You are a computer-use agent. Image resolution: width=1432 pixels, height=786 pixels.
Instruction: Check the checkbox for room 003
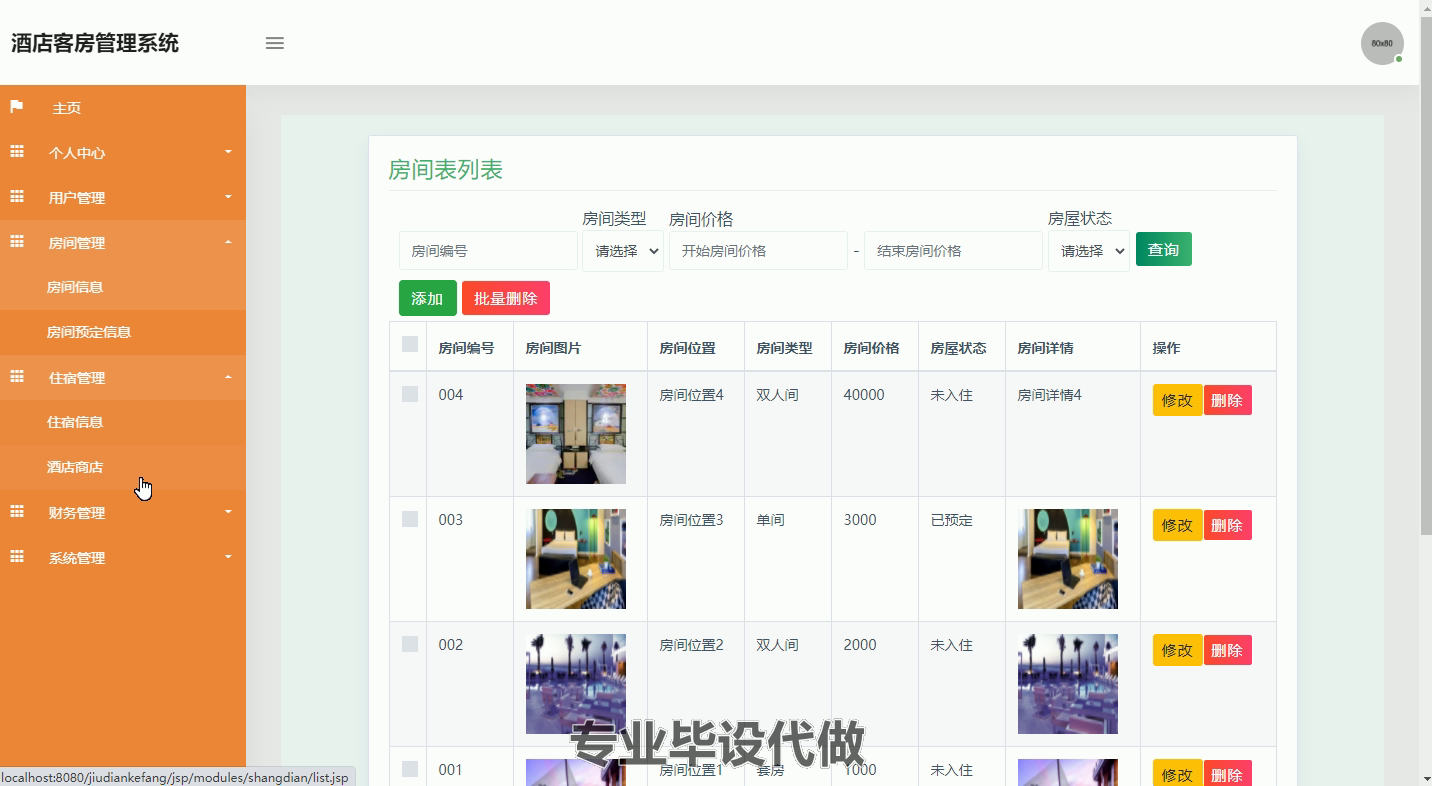pos(410,519)
